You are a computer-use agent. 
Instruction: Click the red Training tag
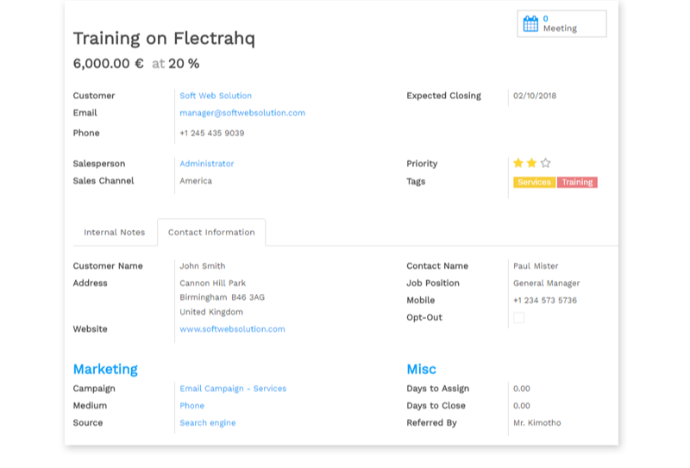pos(577,182)
